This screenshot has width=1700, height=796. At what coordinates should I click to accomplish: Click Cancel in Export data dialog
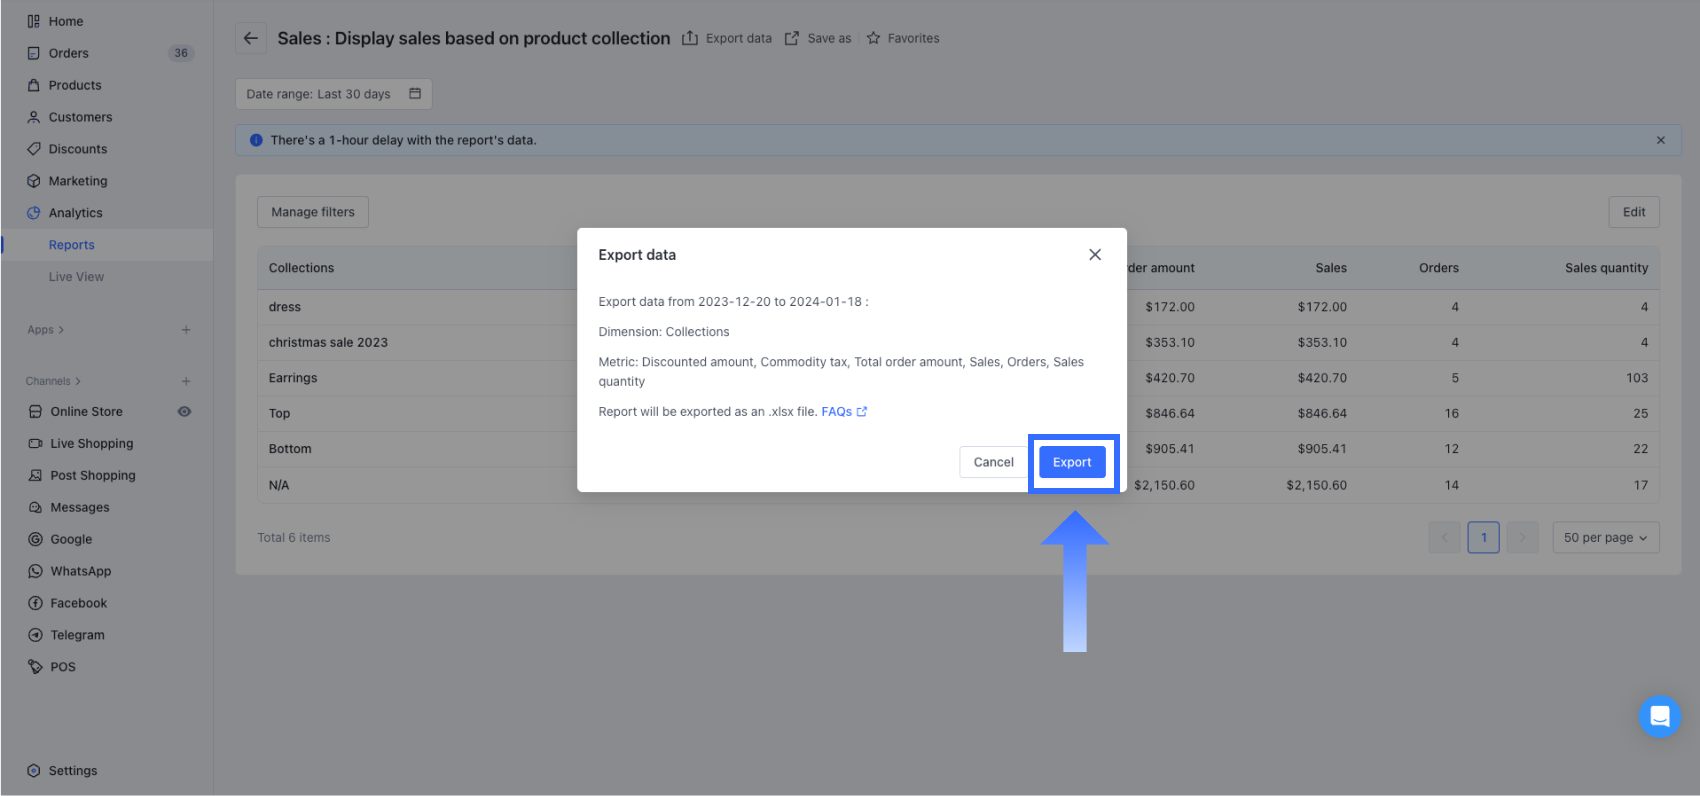(994, 462)
